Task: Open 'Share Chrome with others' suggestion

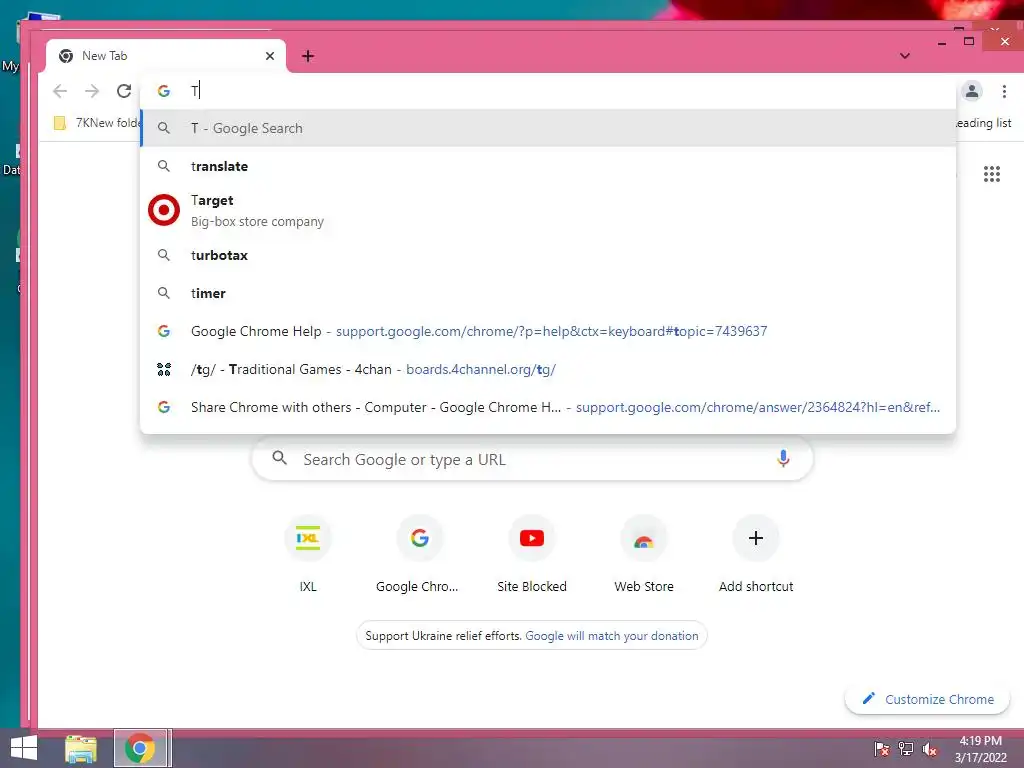Action: pyautogui.click(x=549, y=407)
